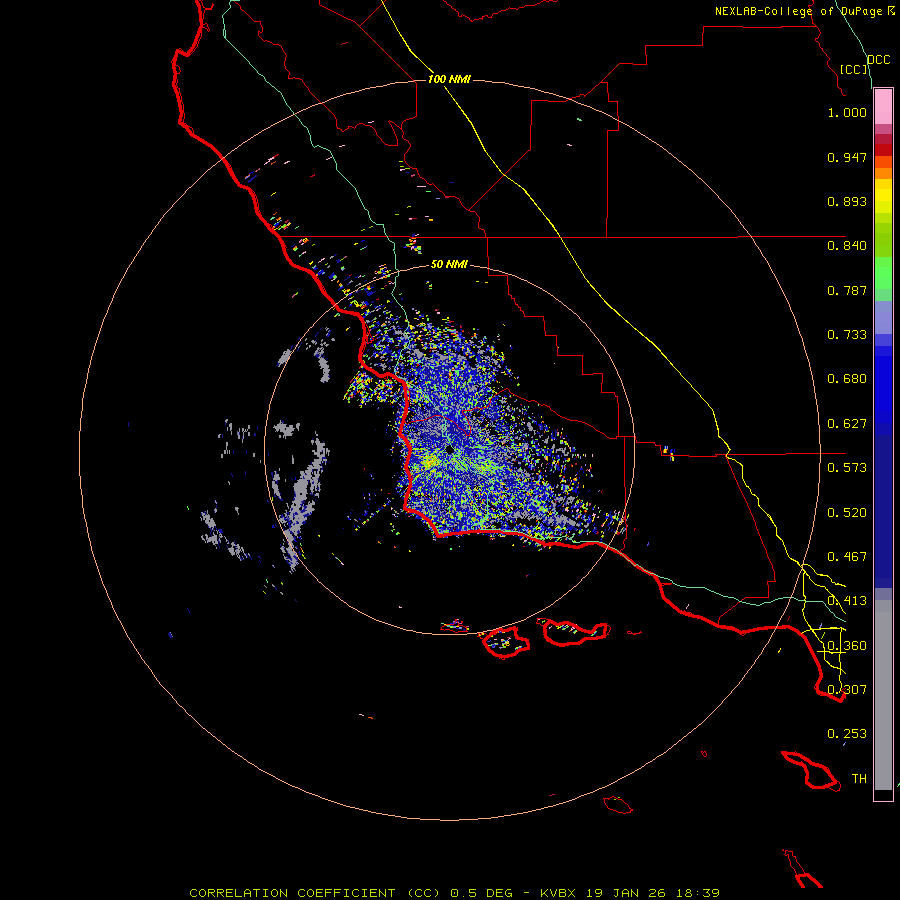Select the 0.627 legend value
Screen dimensions: 900x900
tap(847, 424)
